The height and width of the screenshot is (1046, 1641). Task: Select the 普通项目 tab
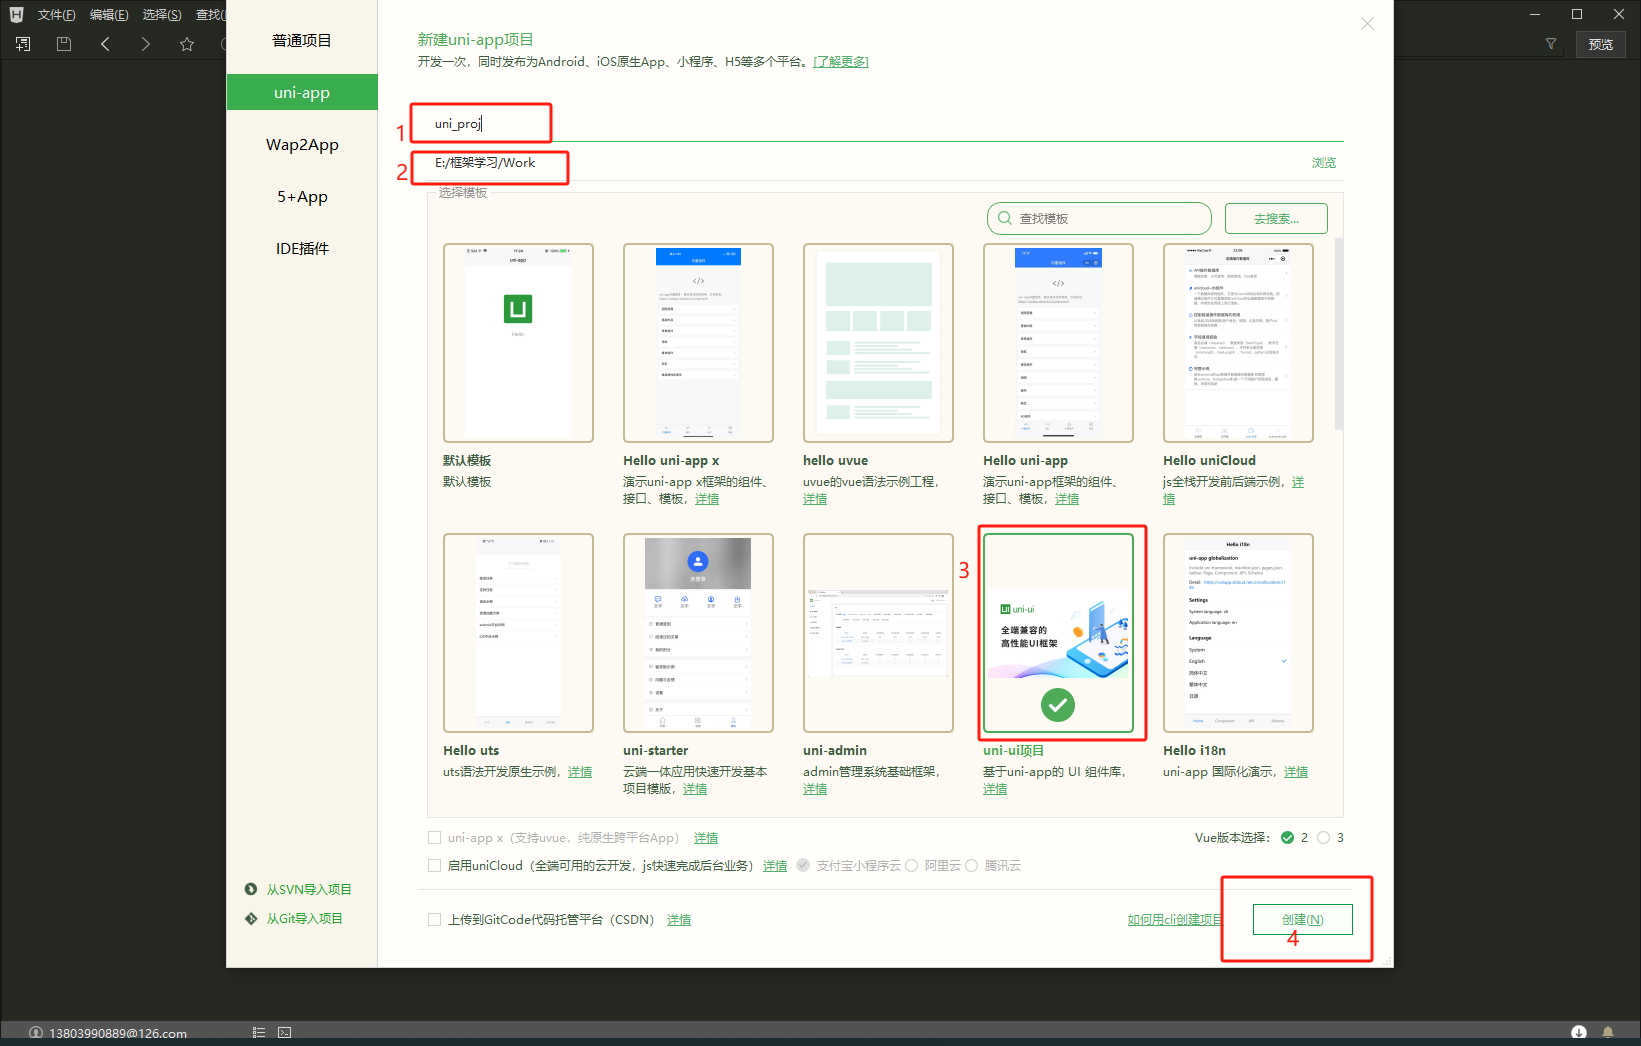[302, 40]
